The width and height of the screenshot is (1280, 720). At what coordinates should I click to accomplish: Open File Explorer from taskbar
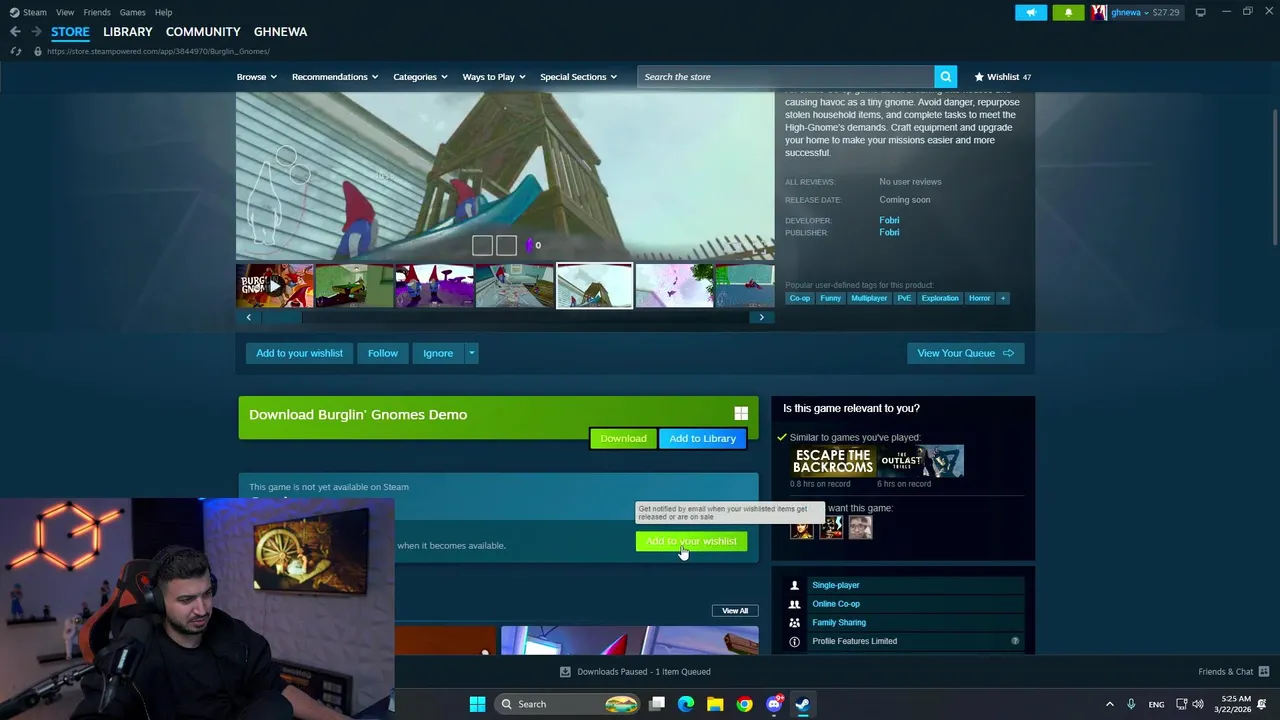(715, 704)
